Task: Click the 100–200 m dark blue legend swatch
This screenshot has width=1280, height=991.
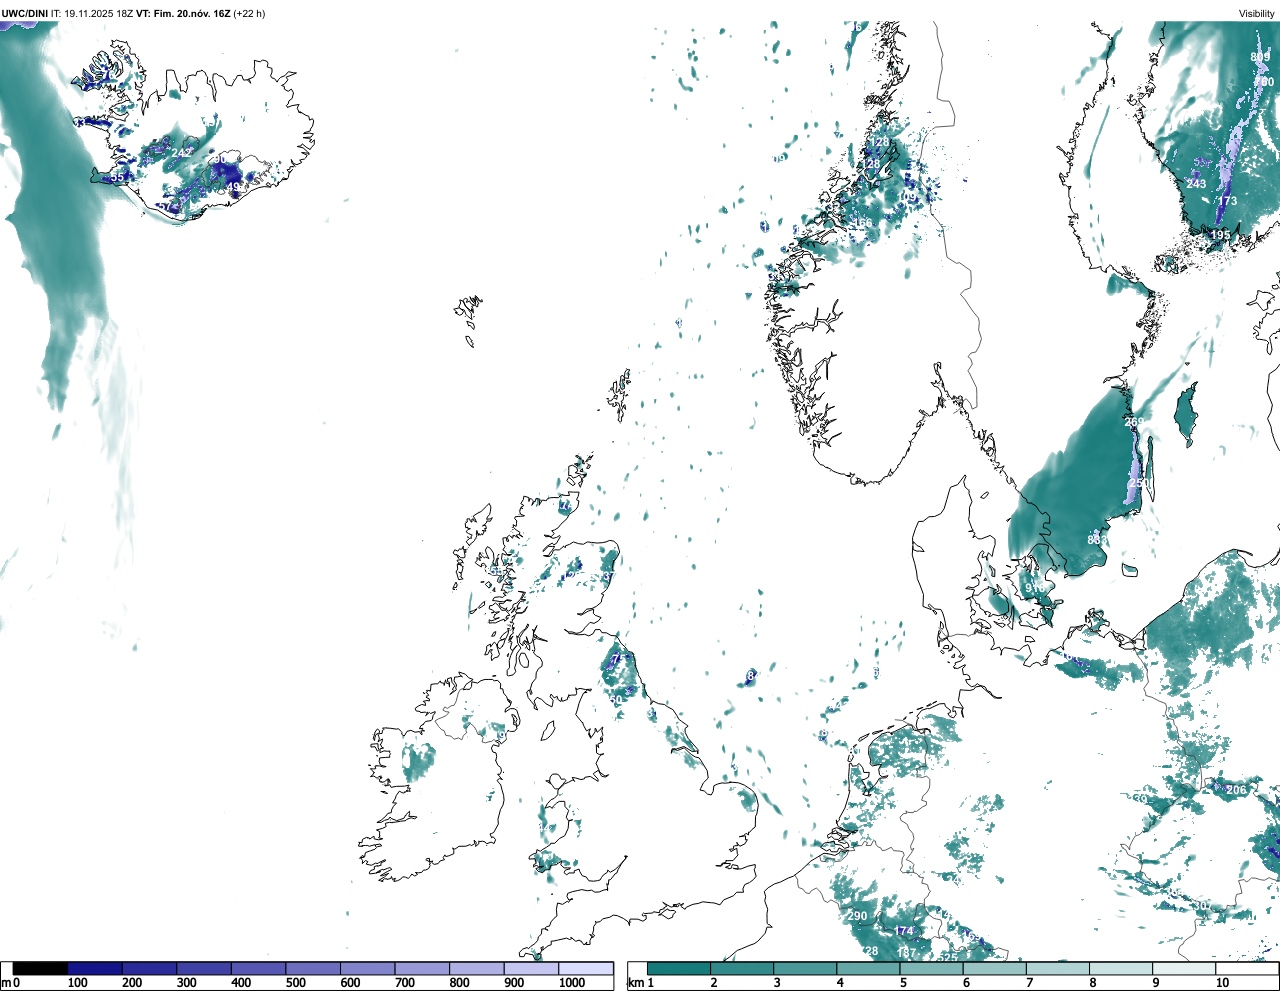Action: (95, 968)
